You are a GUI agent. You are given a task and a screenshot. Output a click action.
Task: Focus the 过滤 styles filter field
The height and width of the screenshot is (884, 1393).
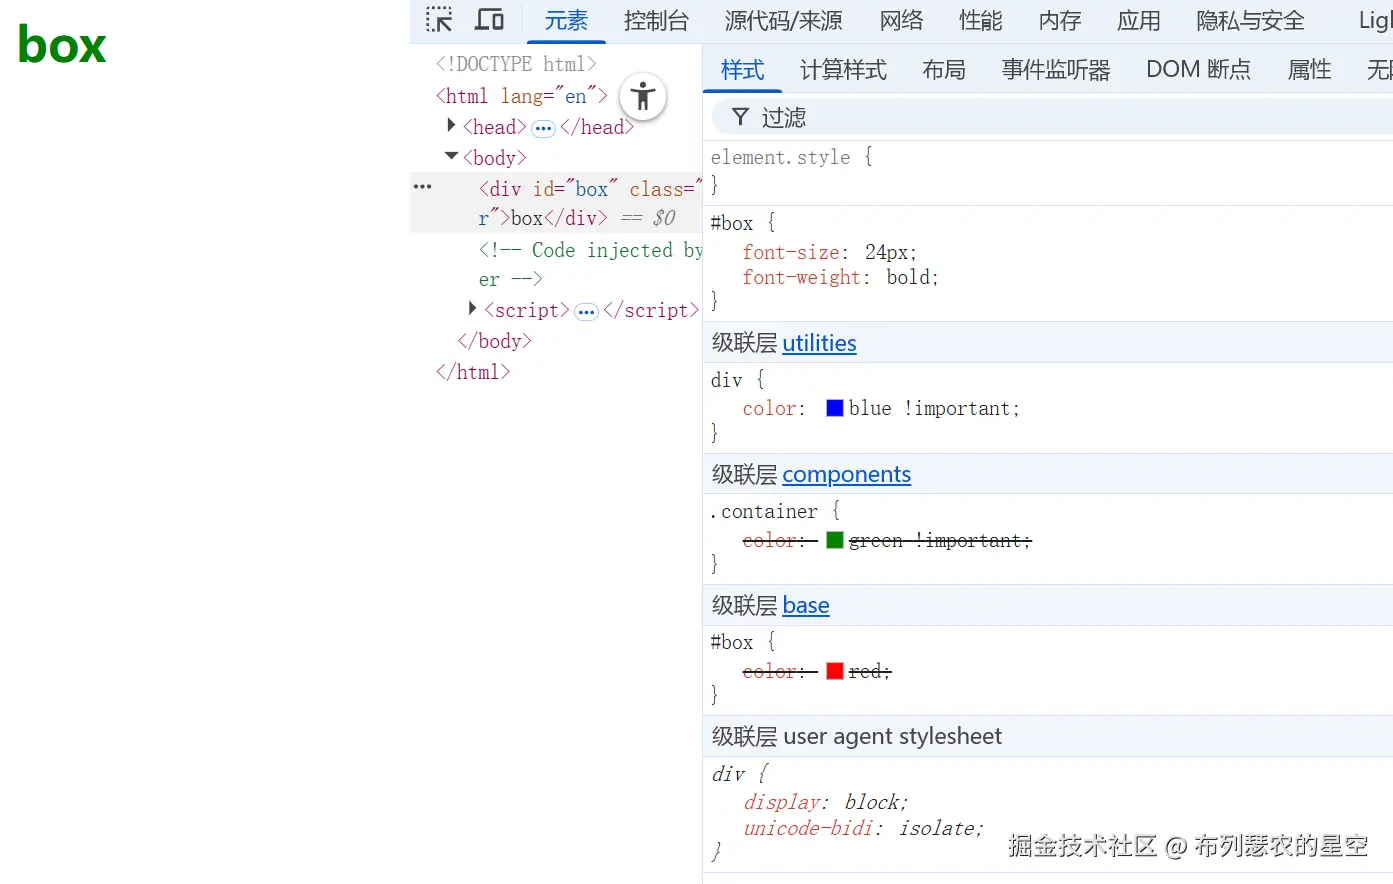click(x=1000, y=118)
